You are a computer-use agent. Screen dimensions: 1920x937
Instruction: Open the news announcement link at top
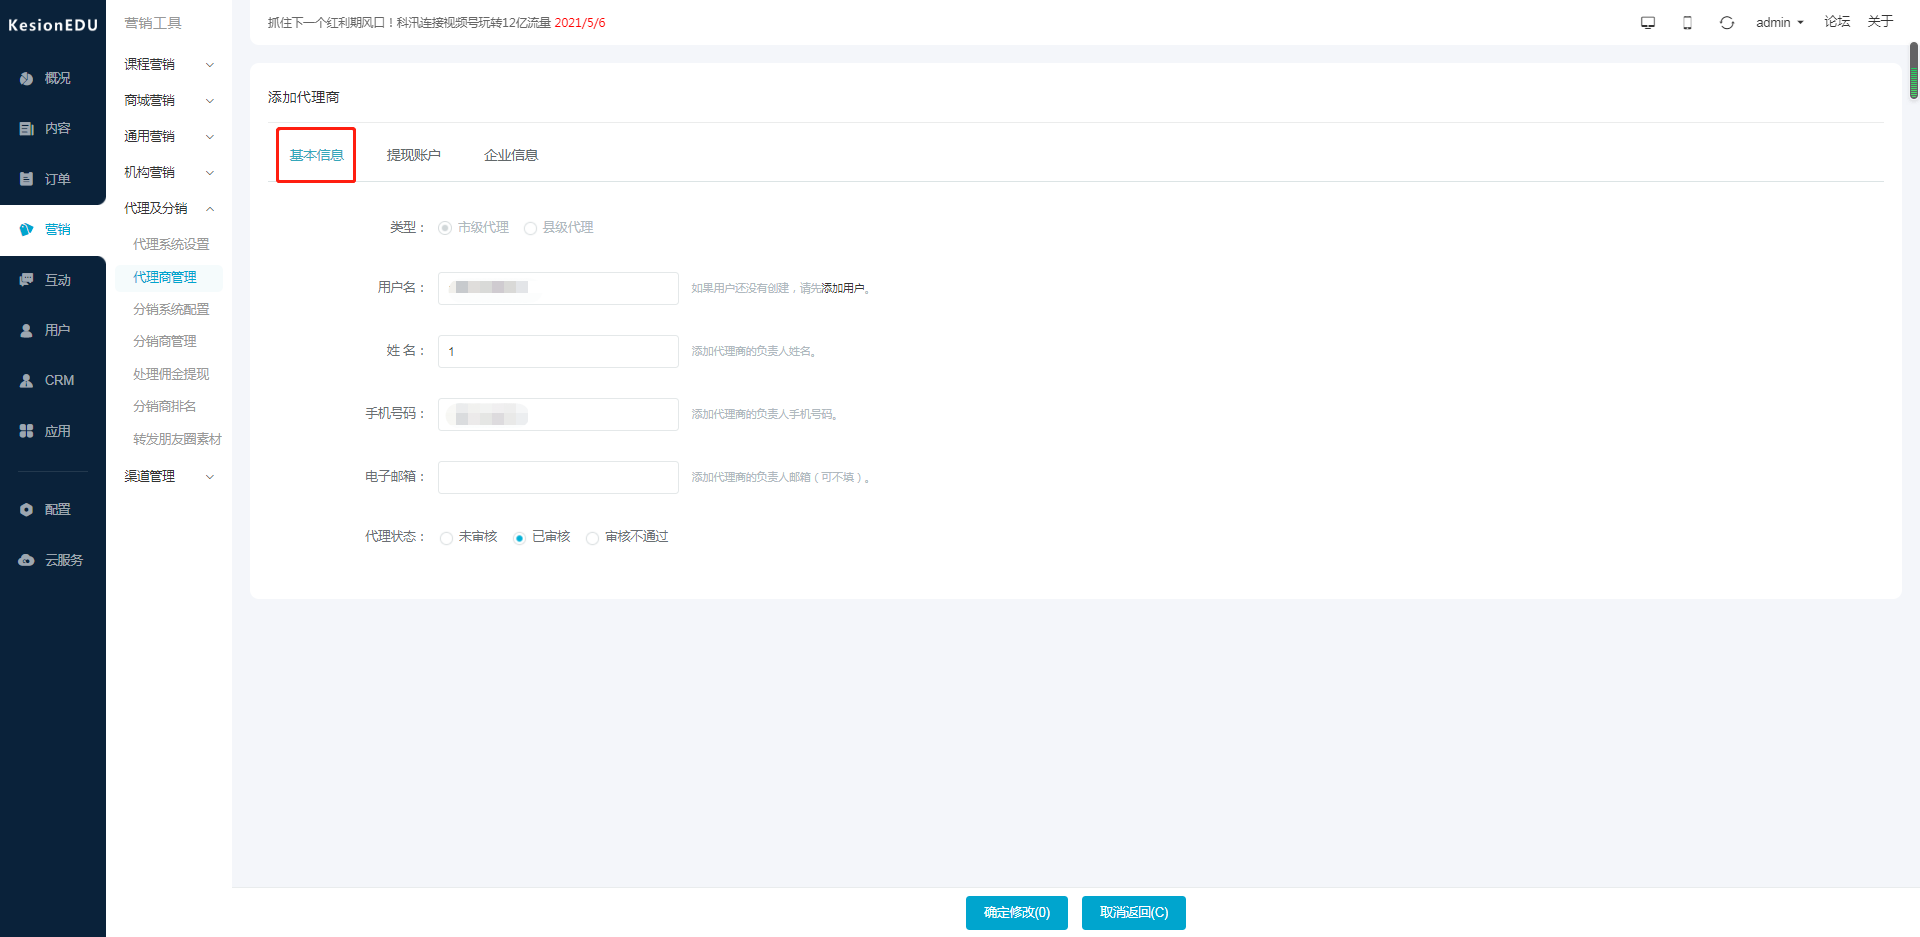pos(436,22)
